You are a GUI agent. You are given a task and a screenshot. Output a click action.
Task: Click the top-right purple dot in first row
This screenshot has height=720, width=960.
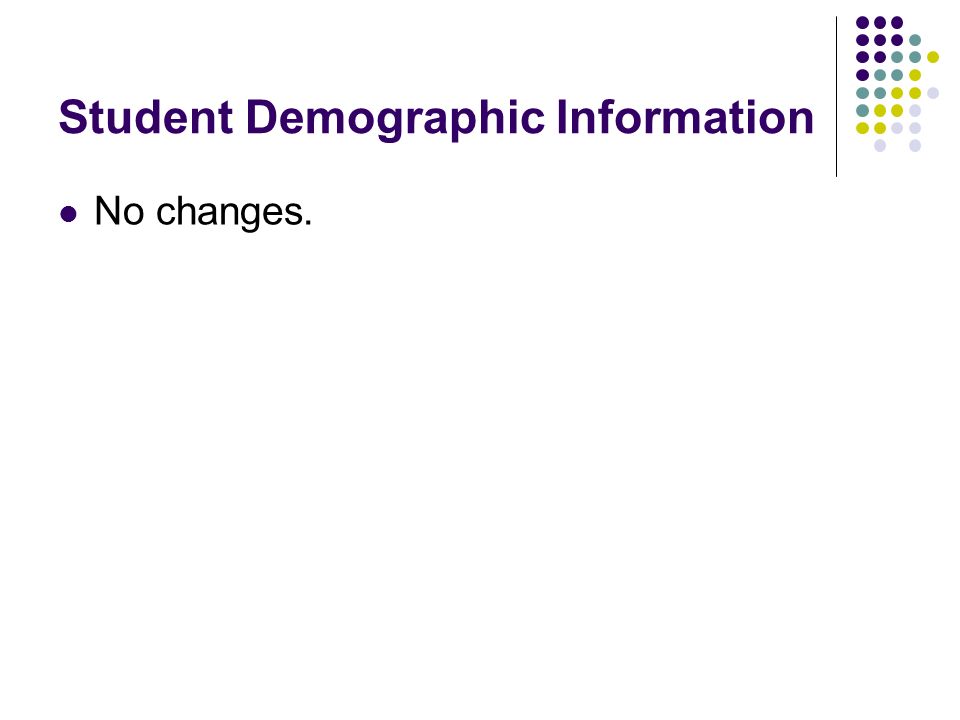pos(897,23)
